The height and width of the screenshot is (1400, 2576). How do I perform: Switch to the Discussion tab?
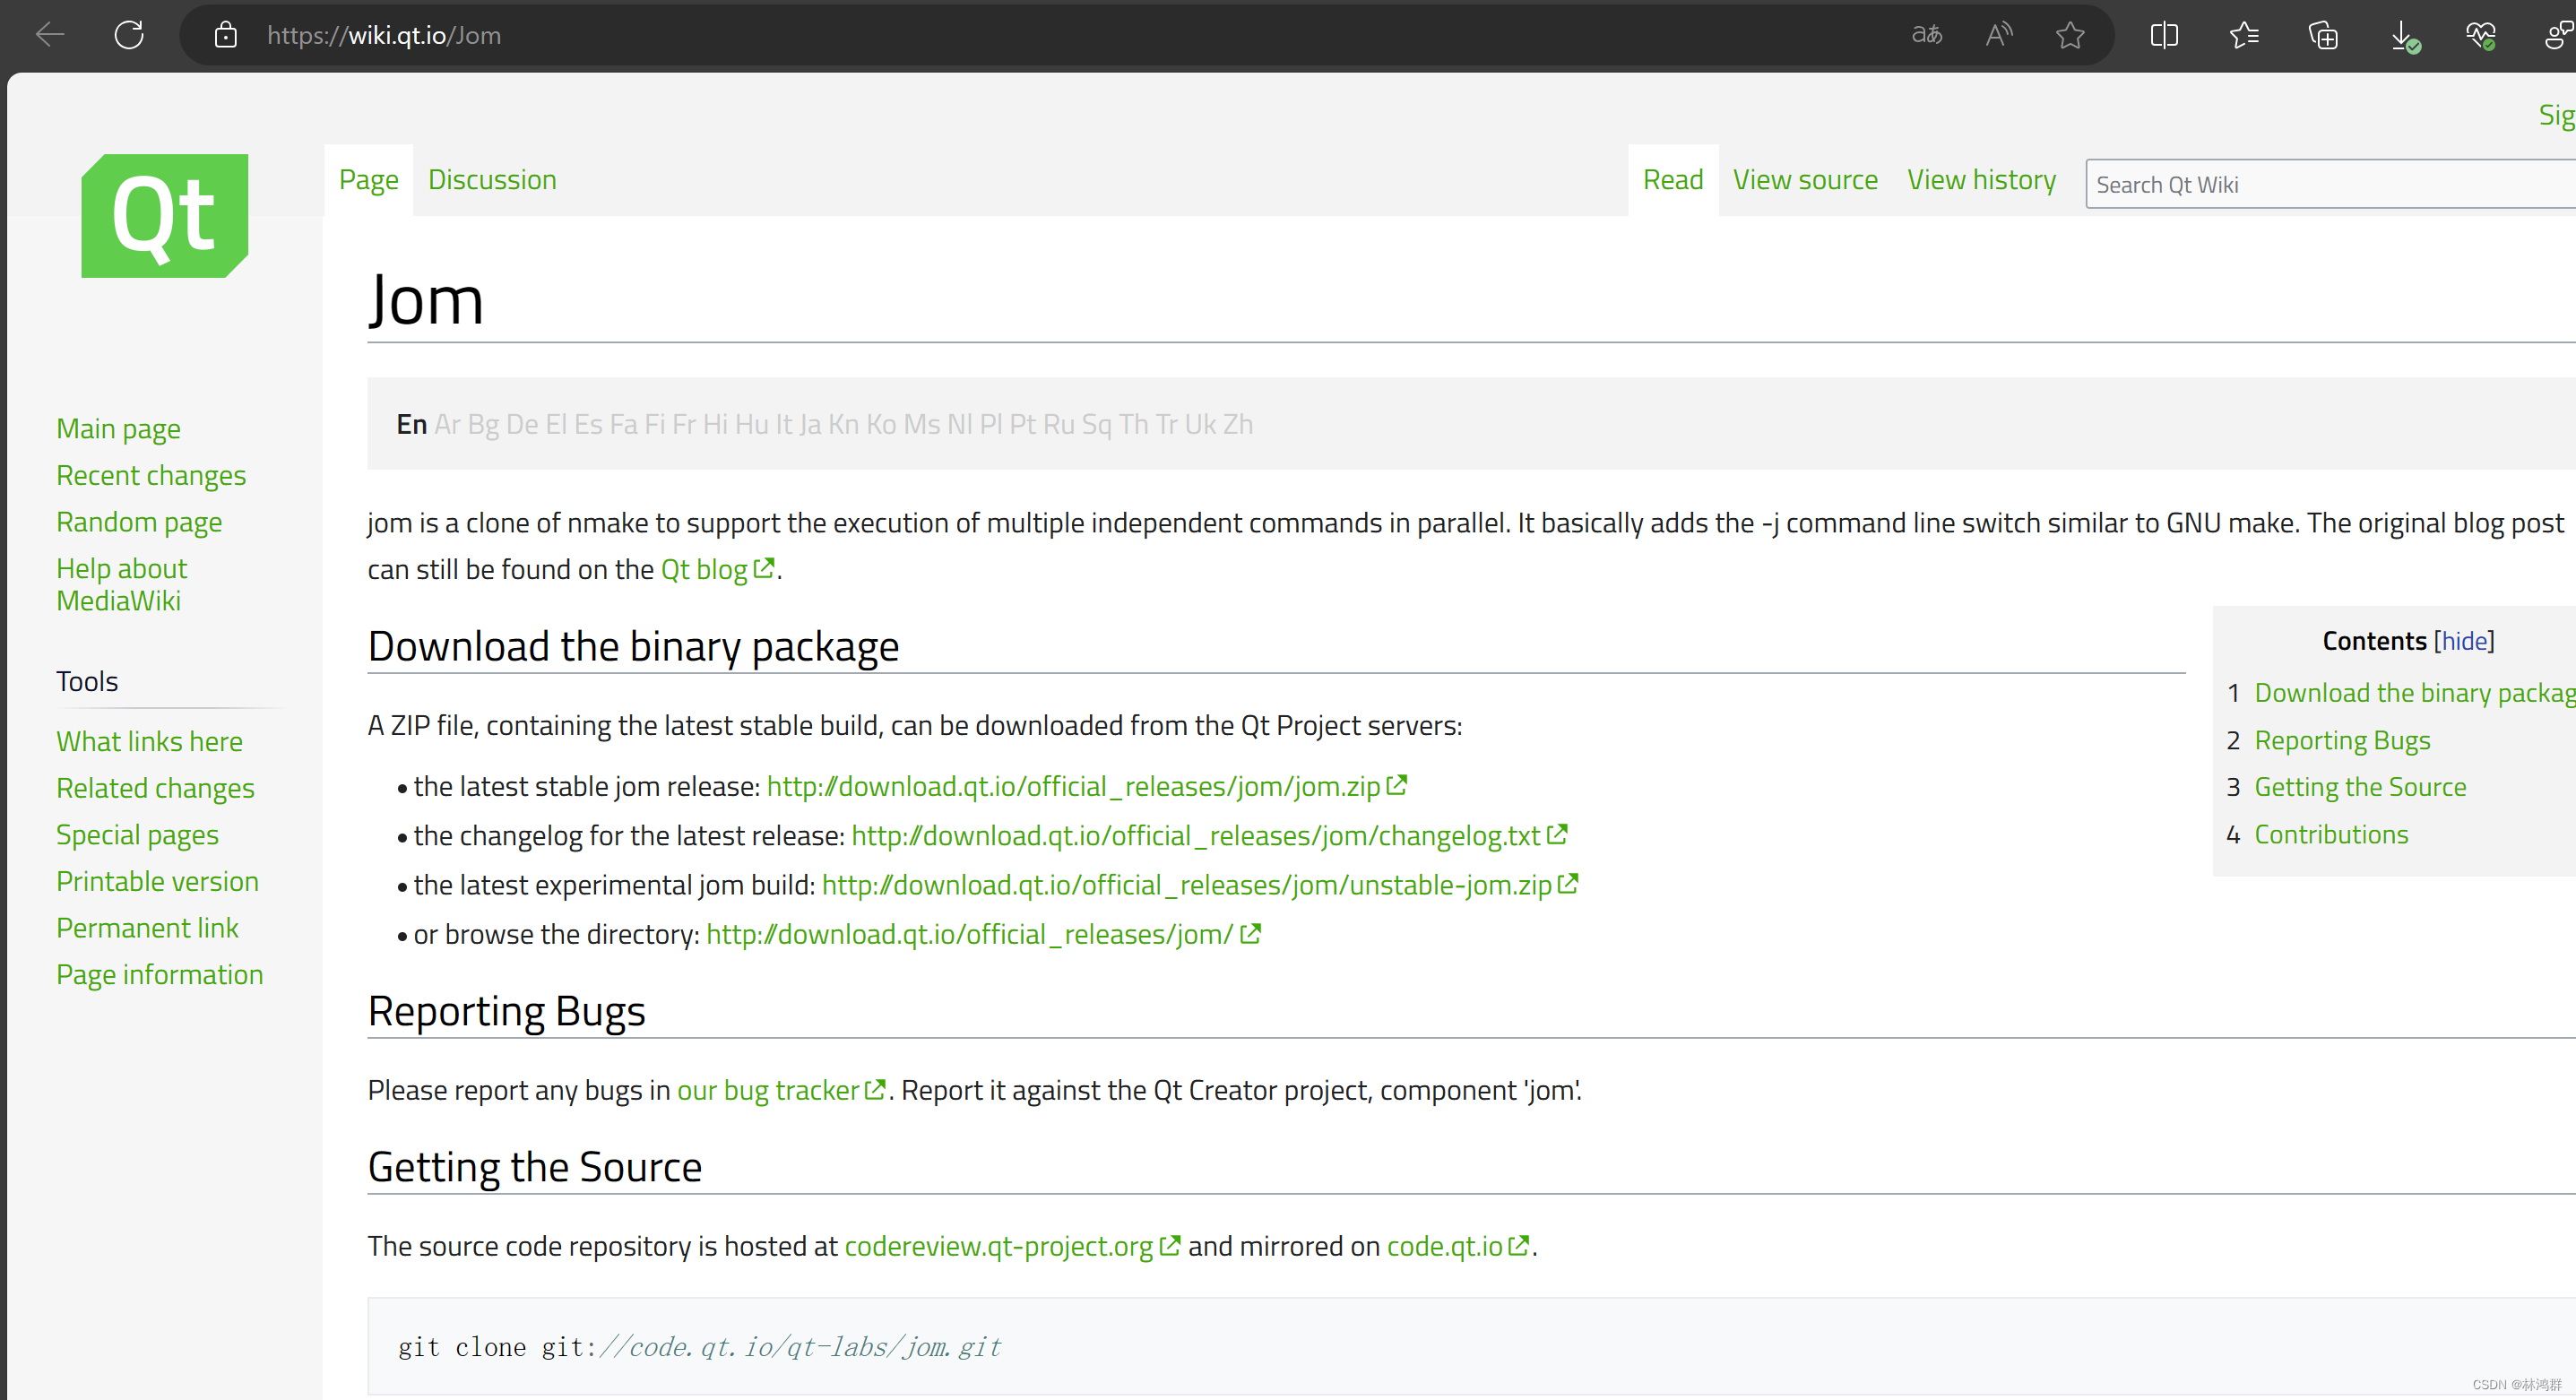(x=492, y=180)
